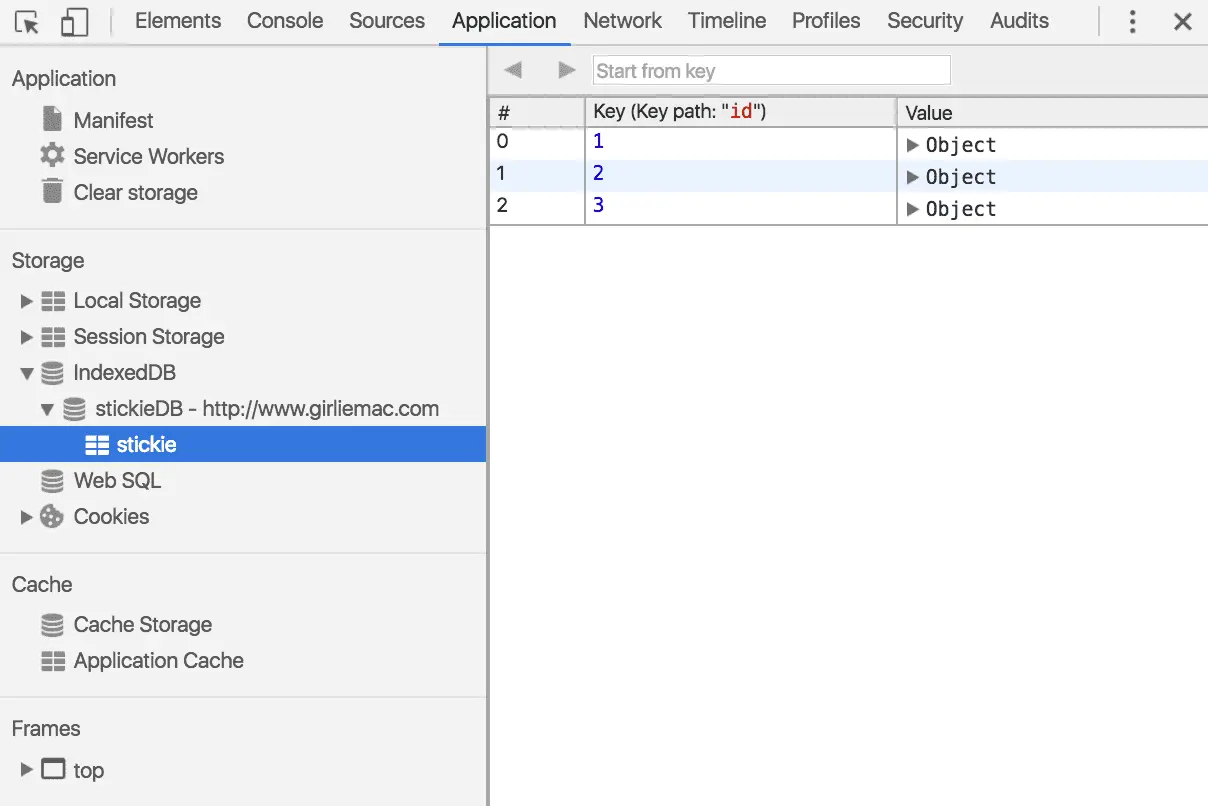Viewport: 1208px width, 806px height.
Task: Open the Application Cache item
Action: point(142,661)
